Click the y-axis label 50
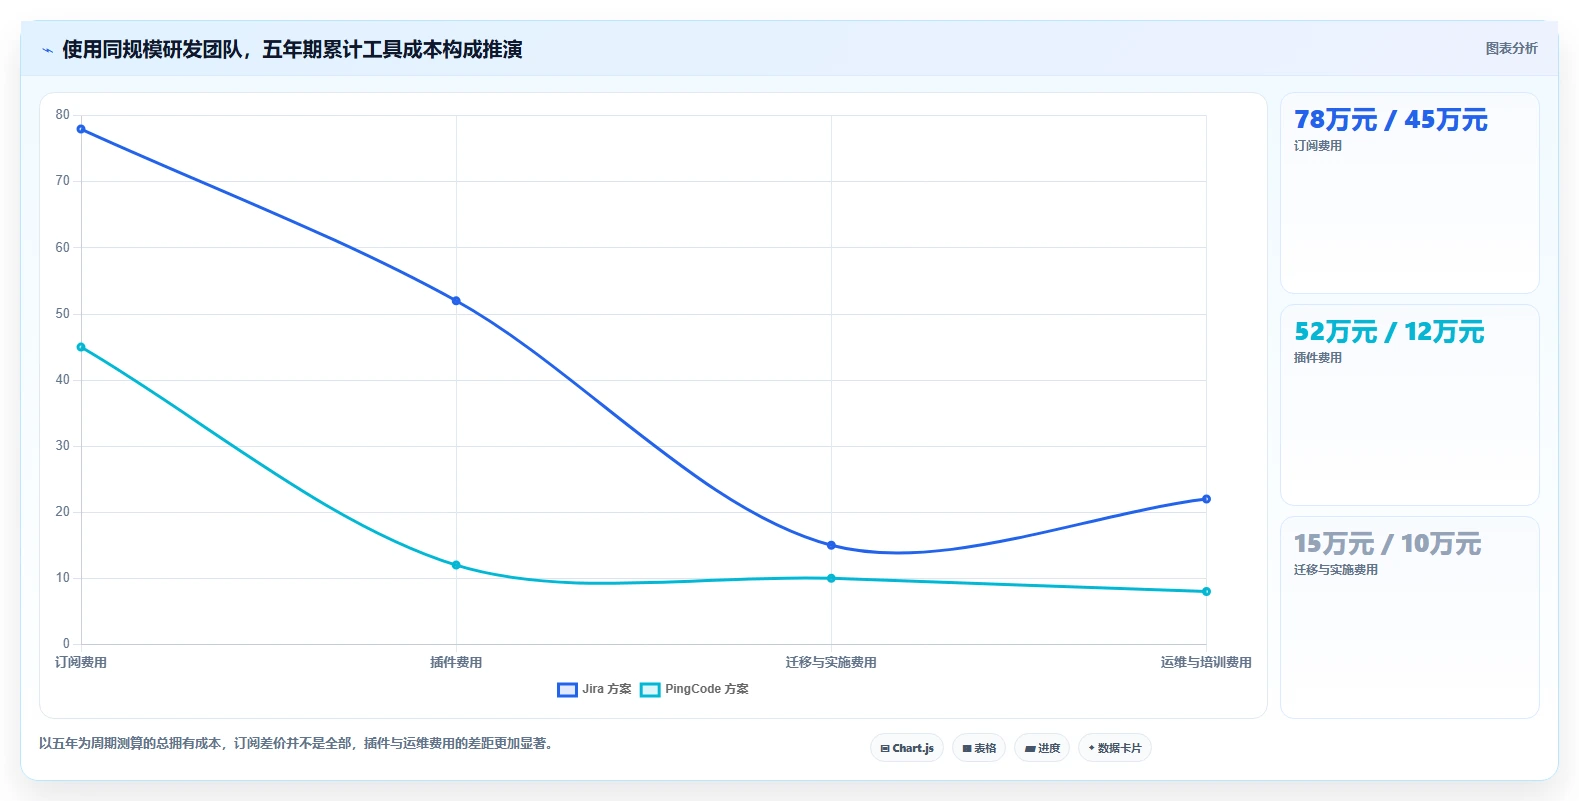The height and width of the screenshot is (801, 1579). (63, 314)
